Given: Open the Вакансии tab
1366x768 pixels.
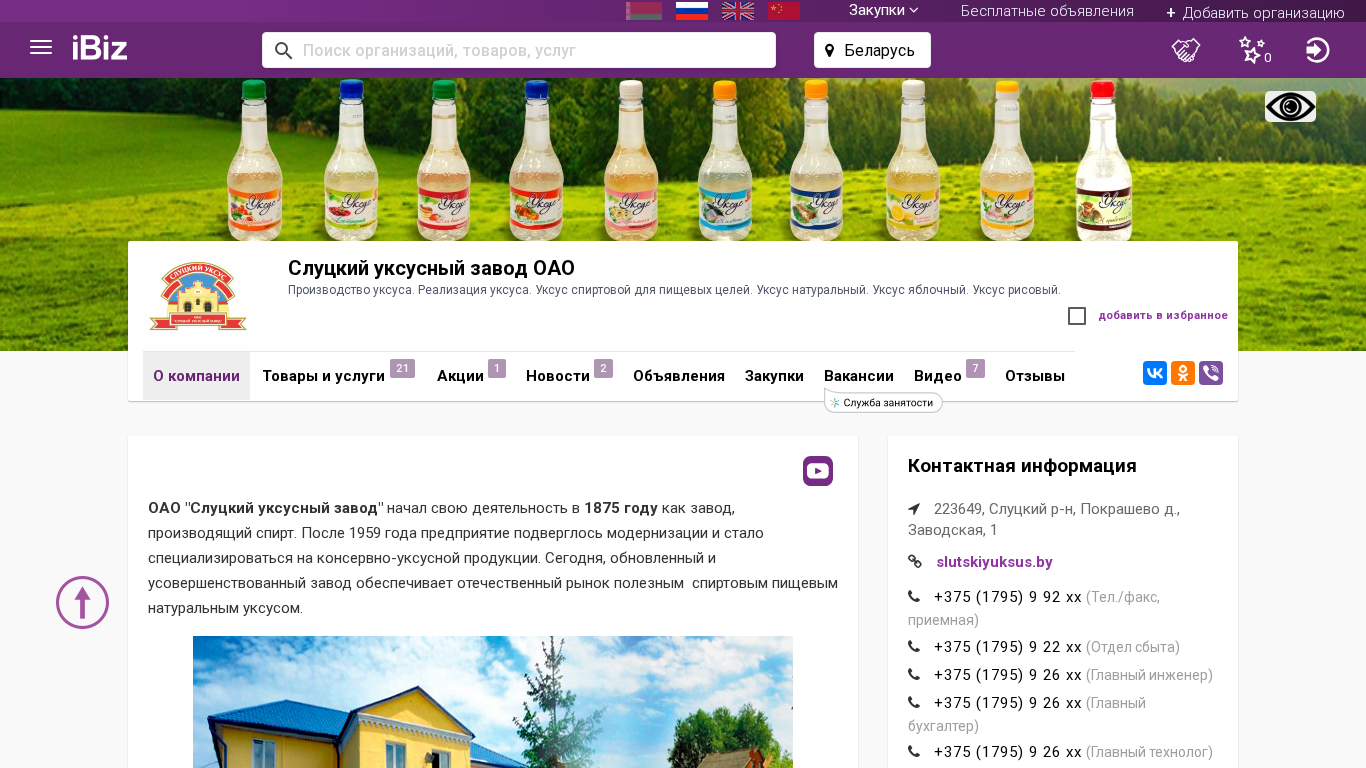Looking at the screenshot, I should (x=859, y=376).
